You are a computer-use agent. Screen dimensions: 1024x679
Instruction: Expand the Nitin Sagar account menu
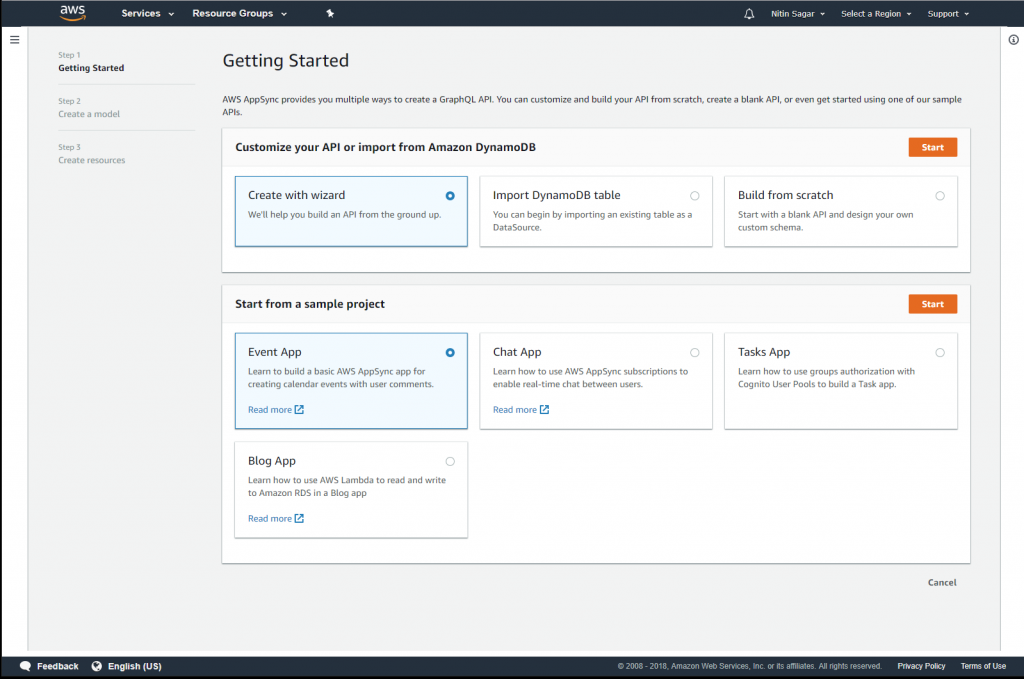pyautogui.click(x=797, y=14)
